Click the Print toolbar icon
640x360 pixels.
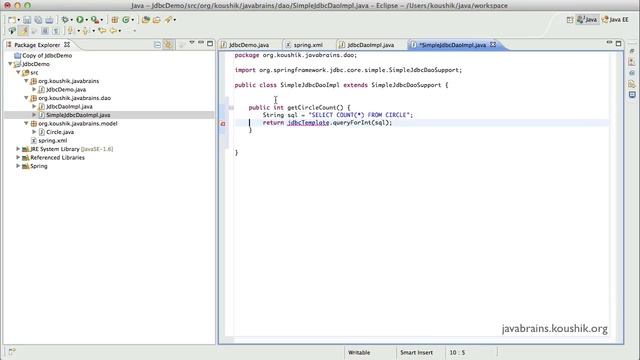(x=49, y=20)
